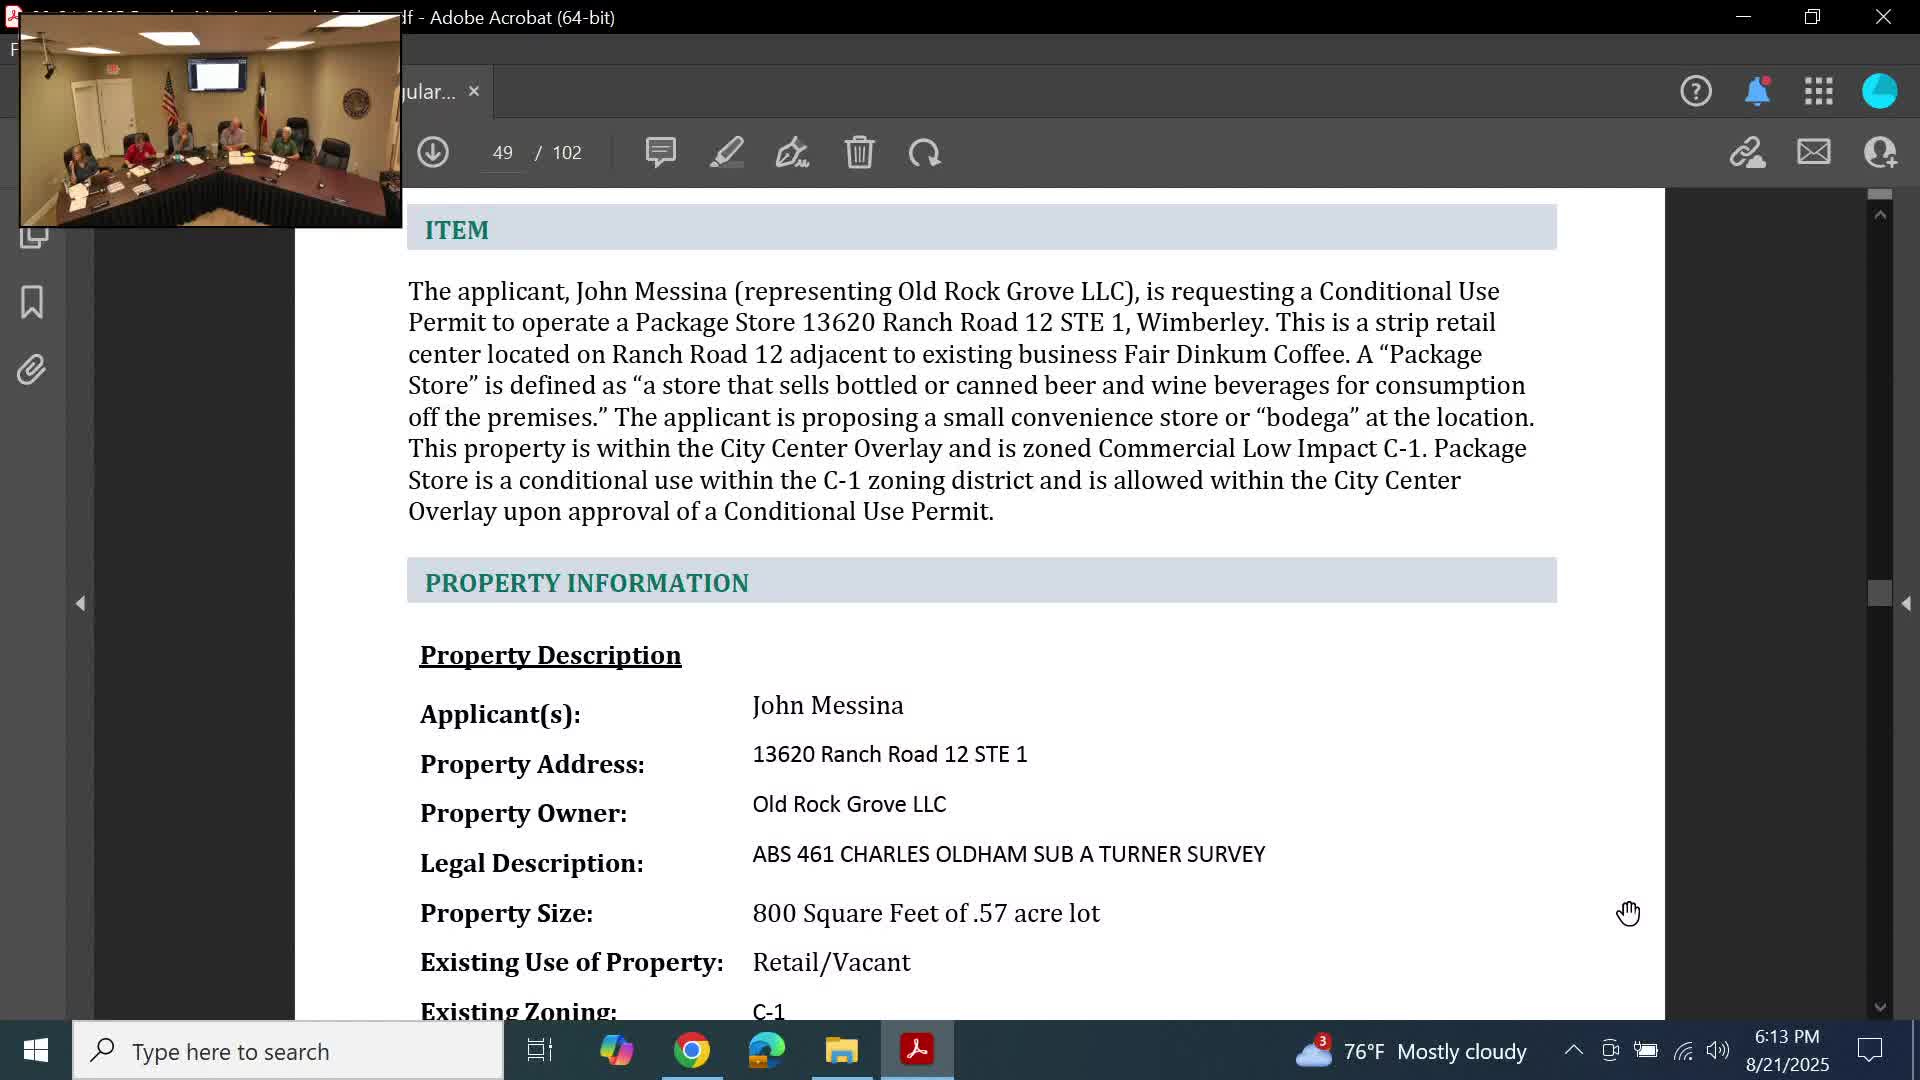Click the trash delete icon
Screen dimensions: 1920x1080
click(859, 152)
